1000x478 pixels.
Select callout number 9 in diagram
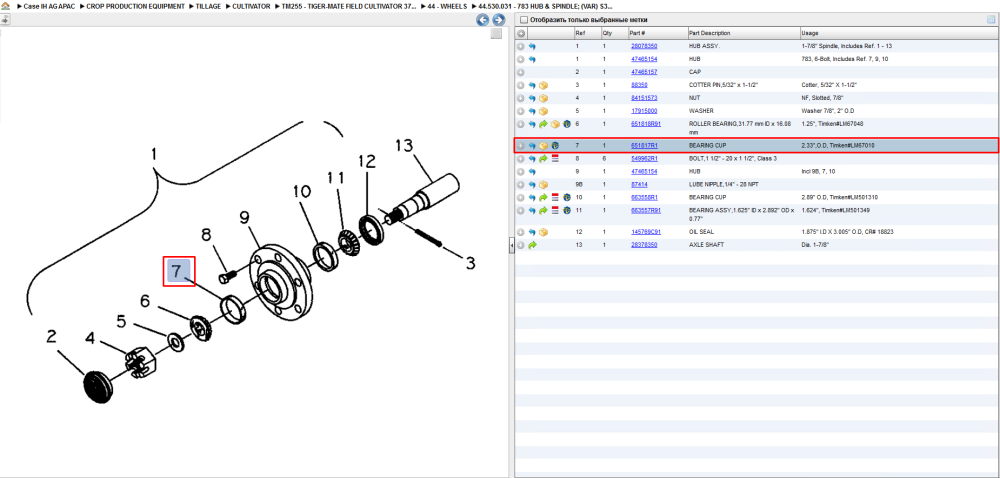pos(244,220)
